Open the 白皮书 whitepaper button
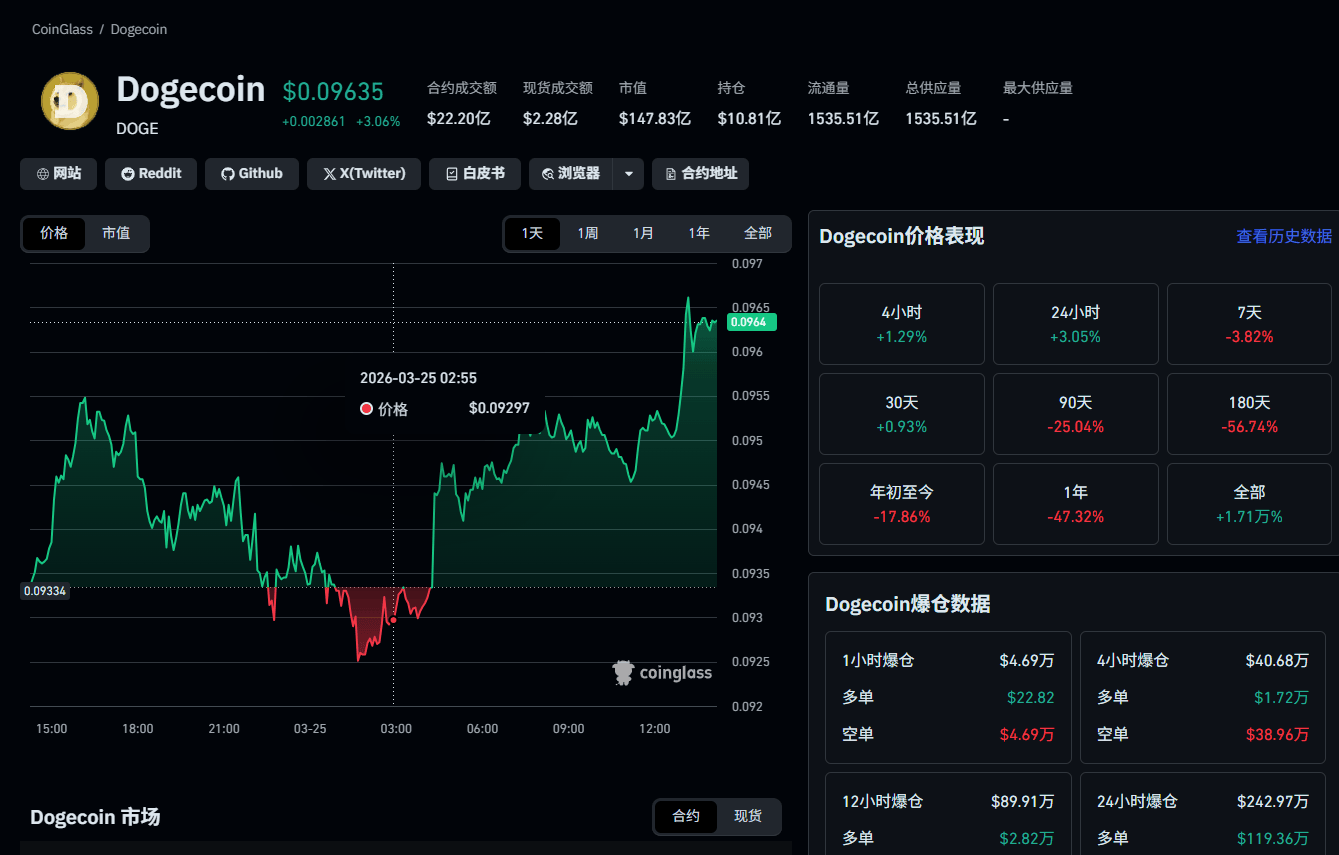1339x855 pixels. click(475, 174)
